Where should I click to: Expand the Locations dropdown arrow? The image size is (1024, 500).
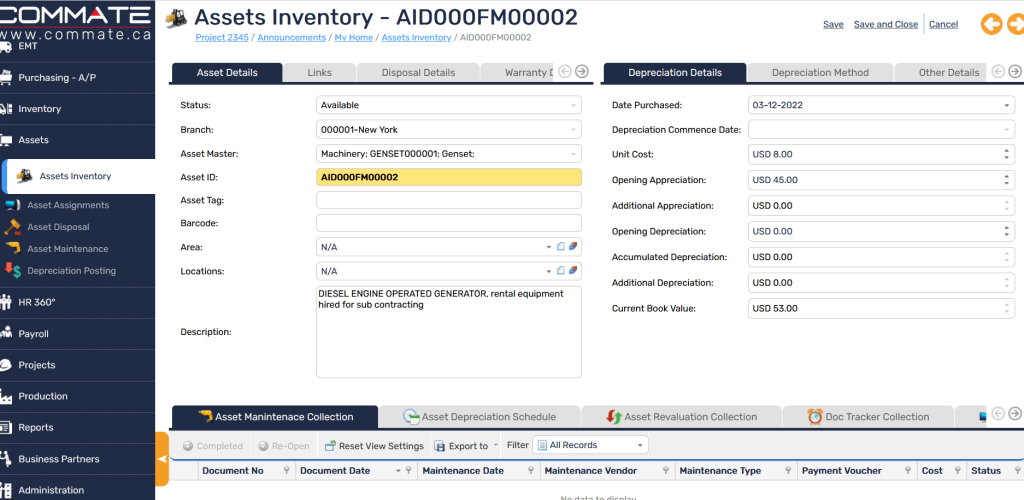[549, 271]
